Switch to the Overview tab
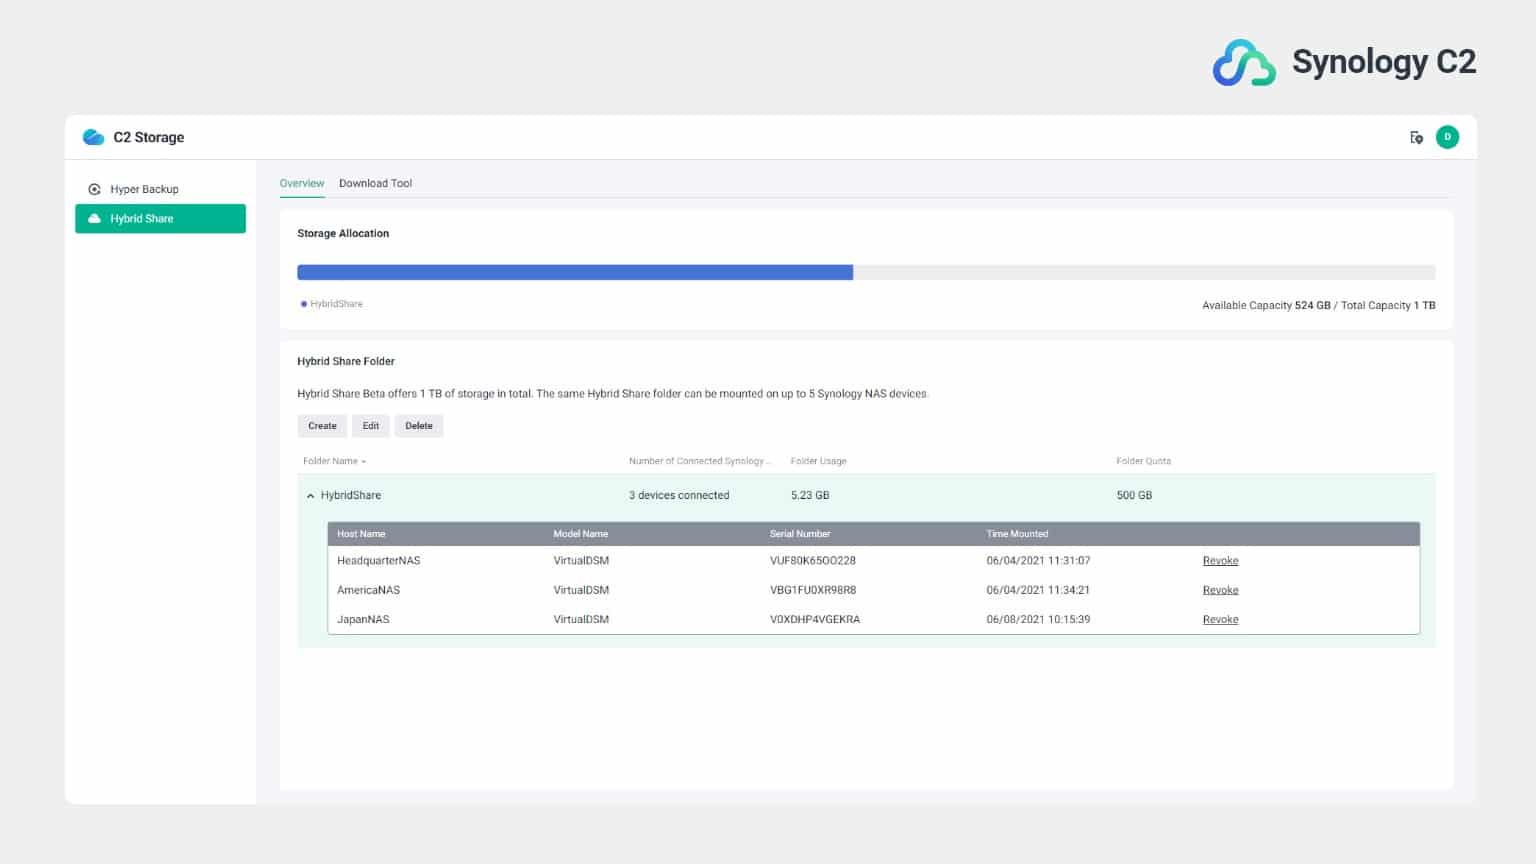The width and height of the screenshot is (1536, 864). 302,184
